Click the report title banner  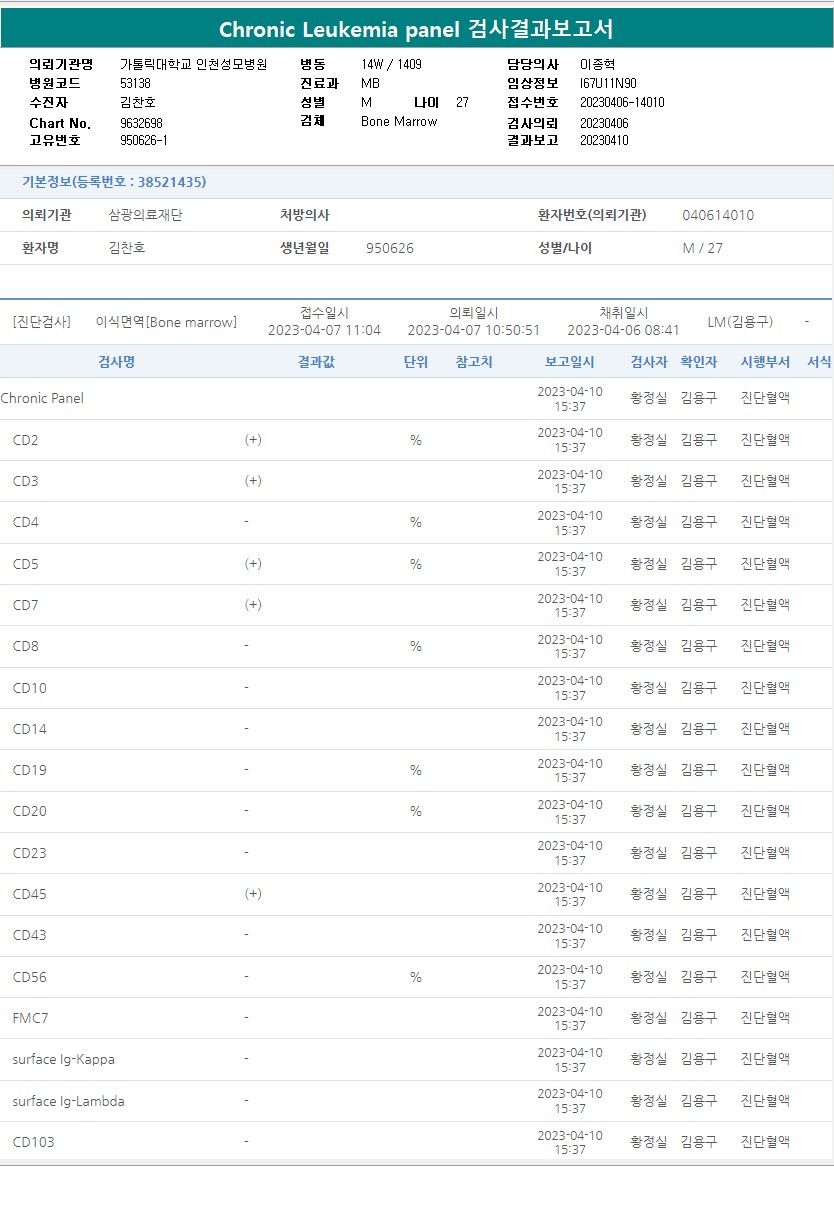(x=417, y=29)
